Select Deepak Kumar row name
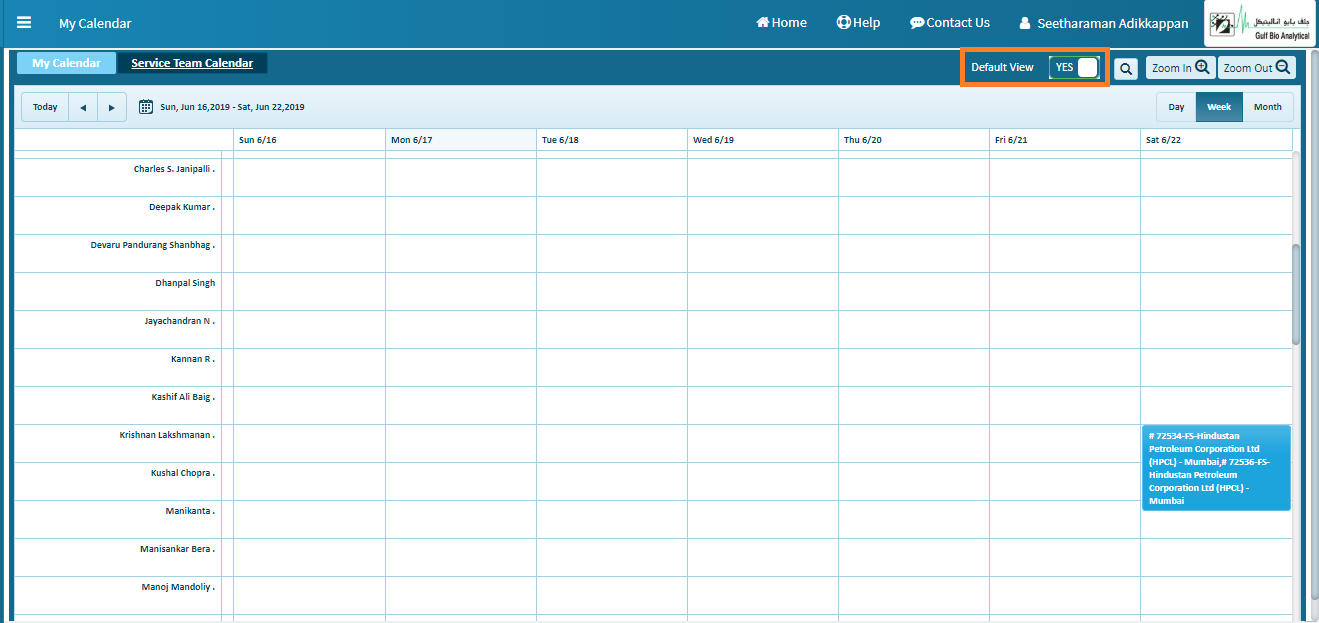Viewport: 1319px width, 623px height. point(182,207)
